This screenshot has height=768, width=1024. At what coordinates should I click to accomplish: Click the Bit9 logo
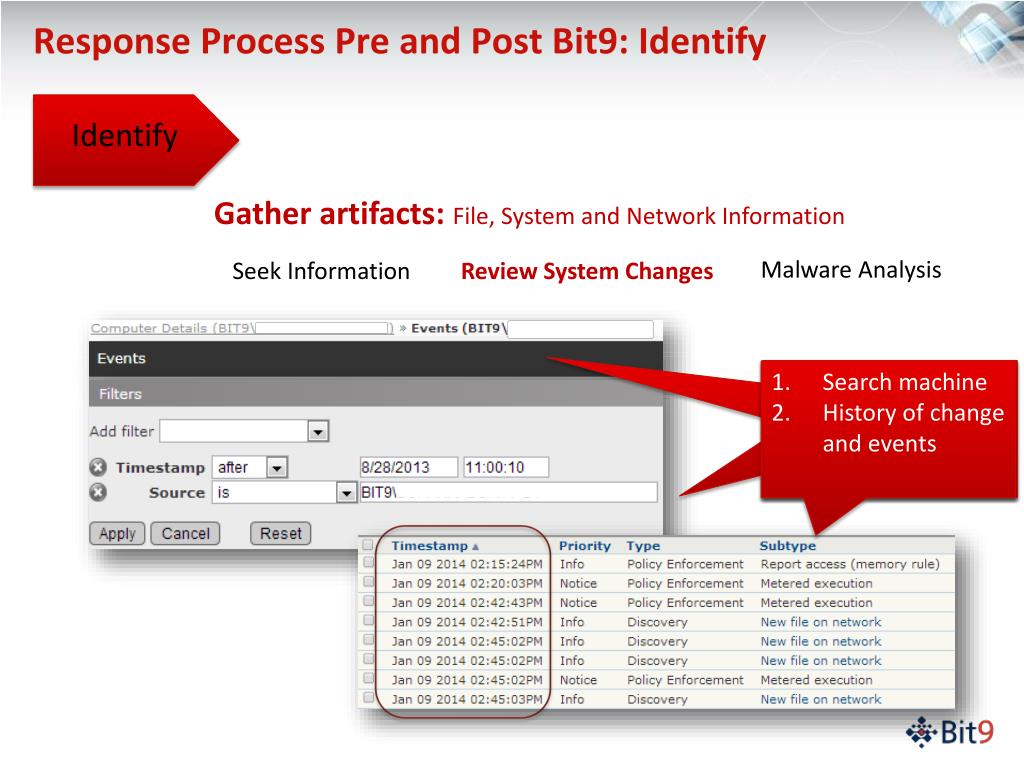tap(950, 732)
